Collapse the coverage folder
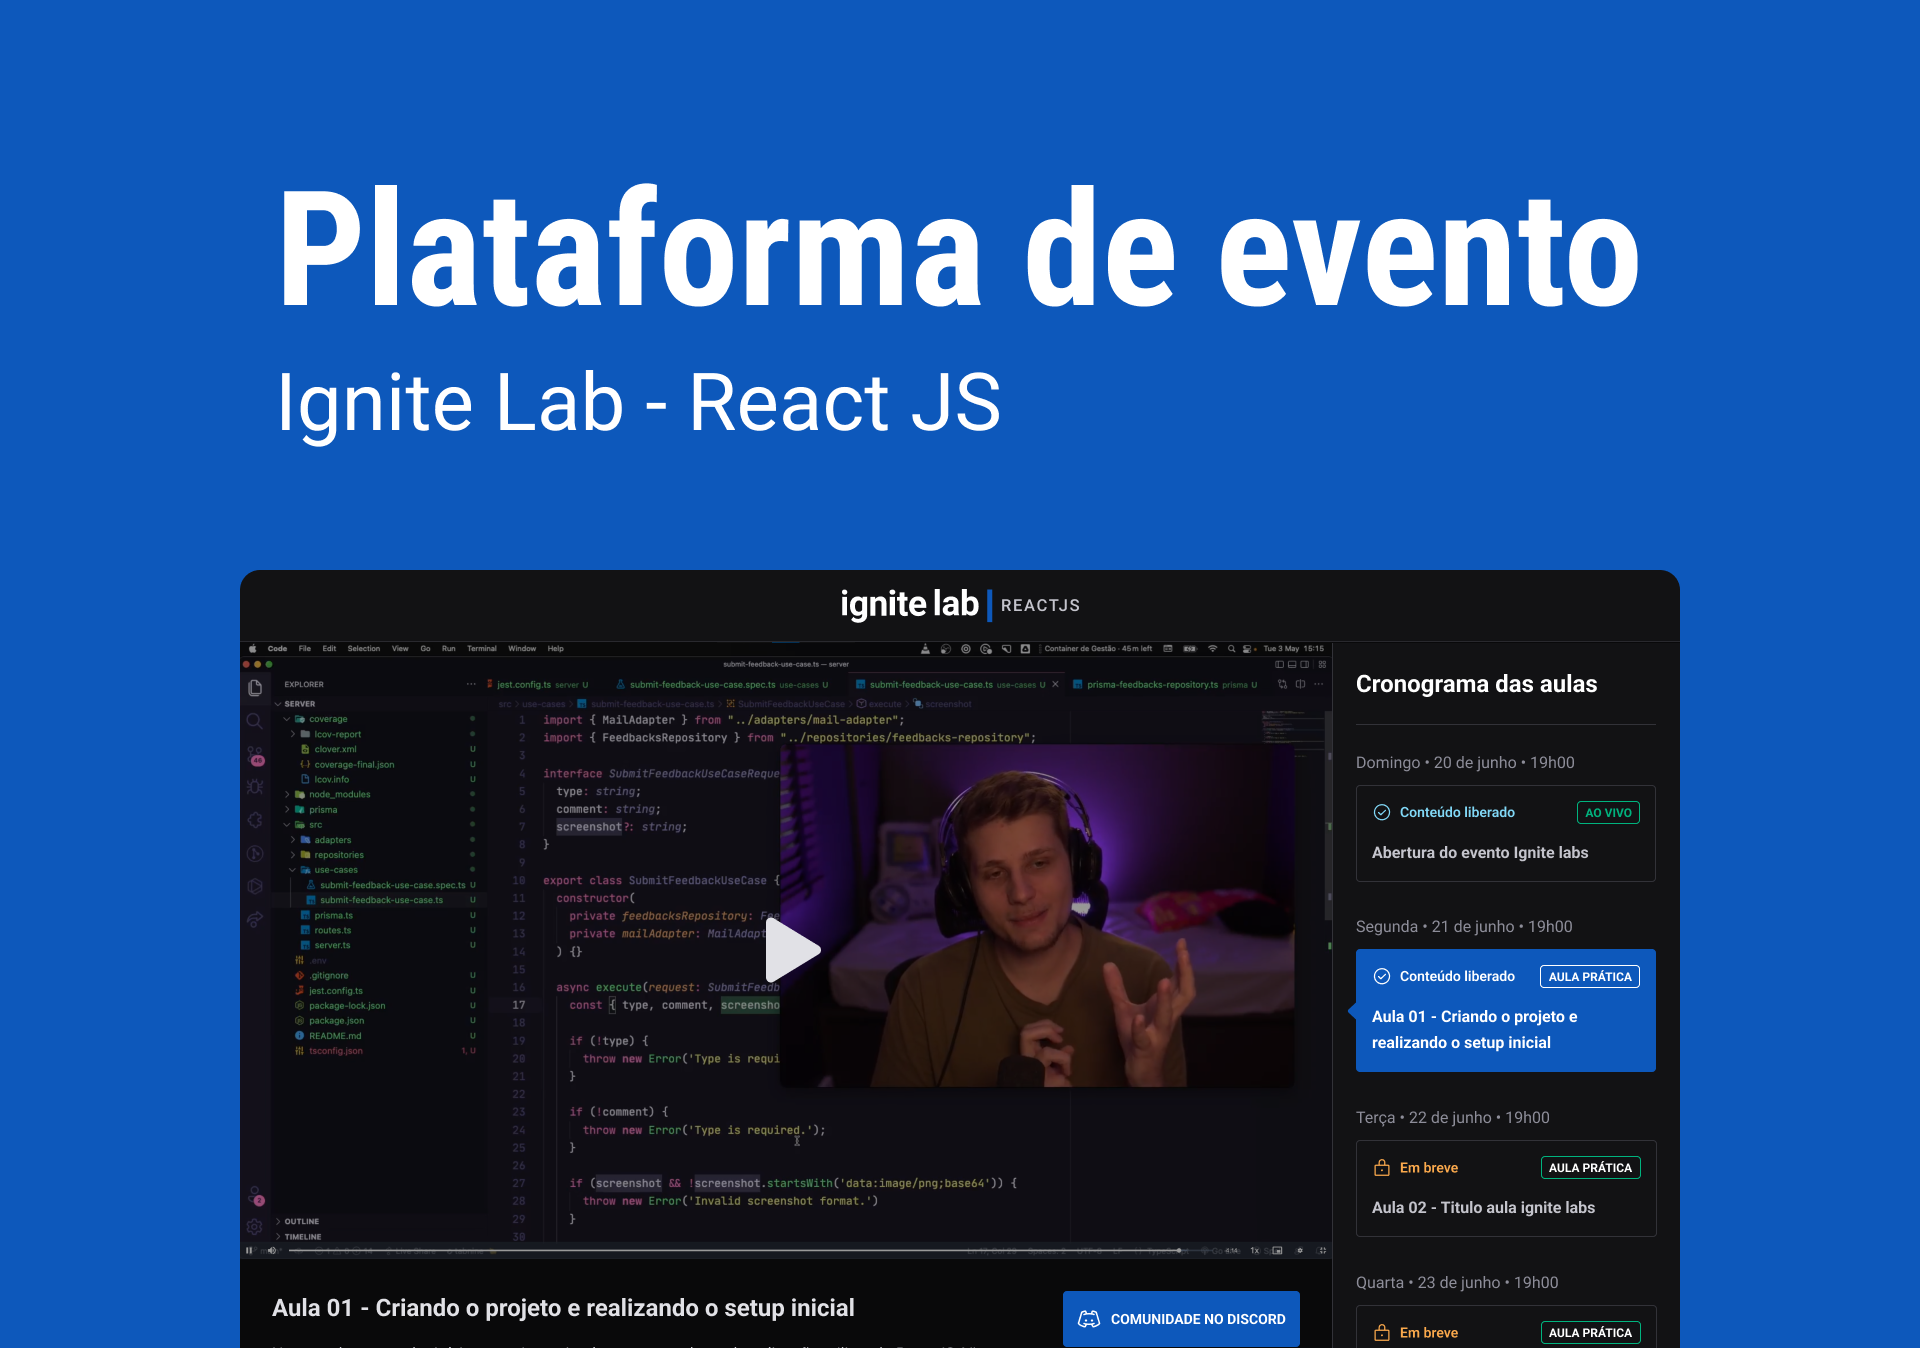1920x1348 pixels. [x=328, y=719]
